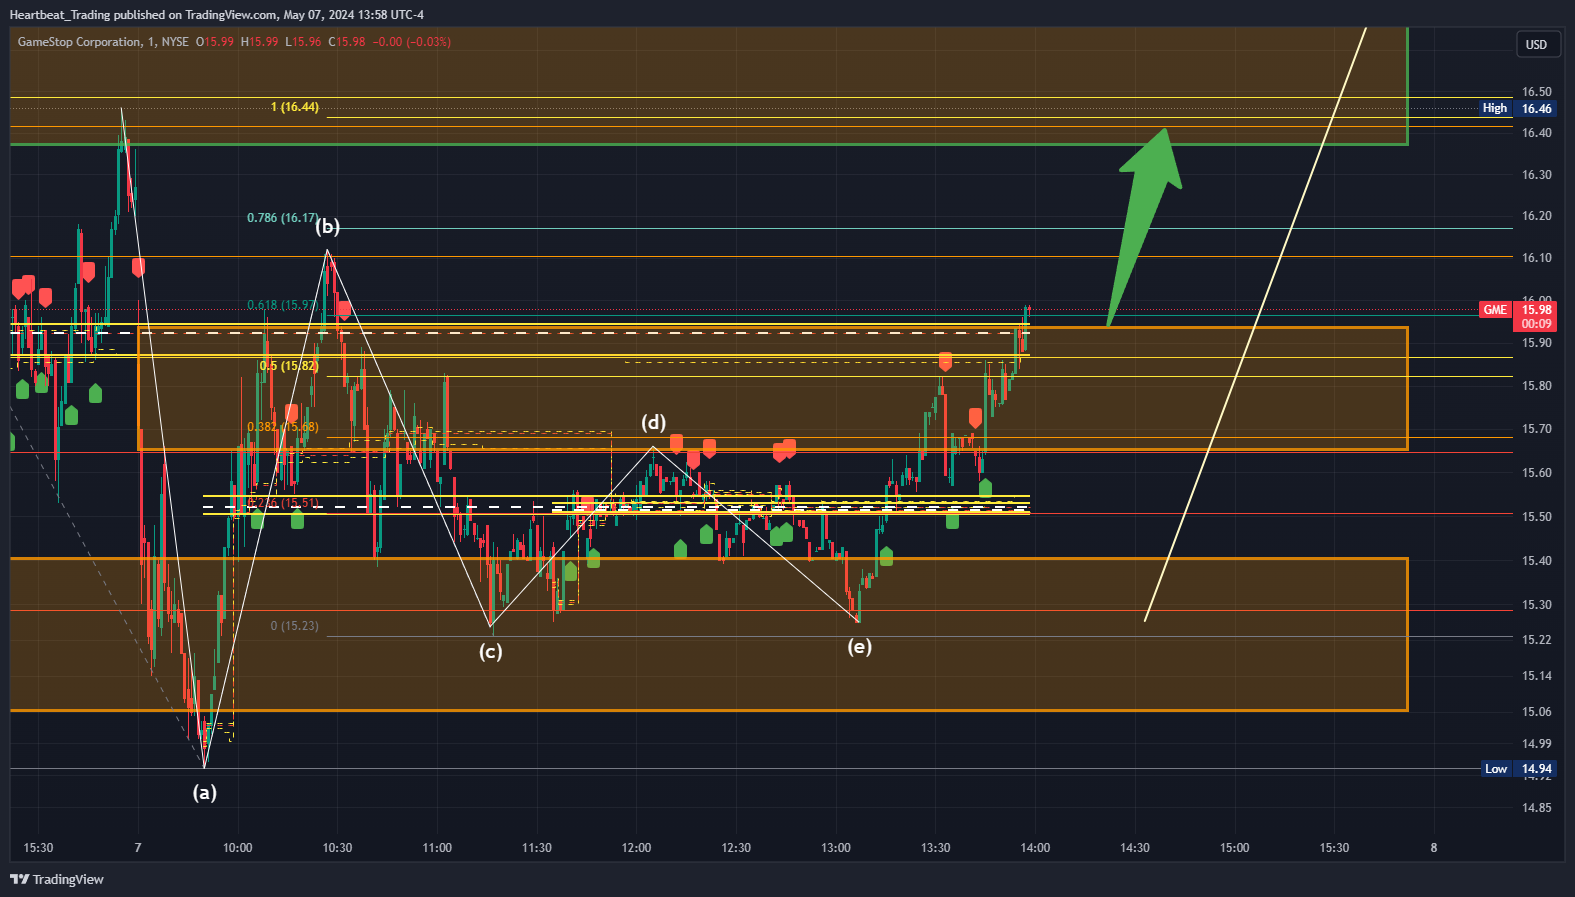Click the 14:00 time axis label

[x=1035, y=848]
